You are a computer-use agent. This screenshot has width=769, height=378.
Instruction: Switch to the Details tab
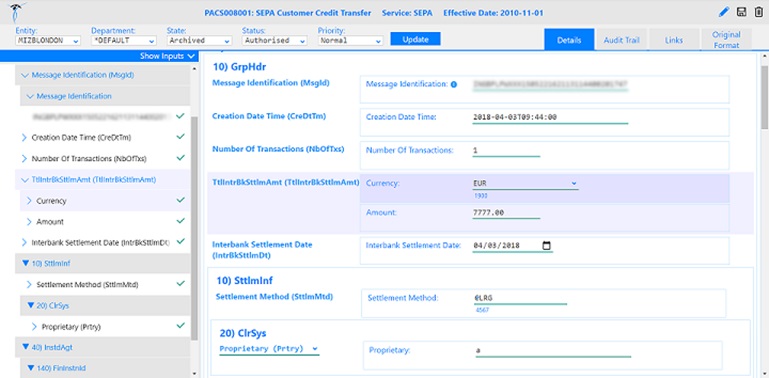pyautogui.click(x=569, y=40)
